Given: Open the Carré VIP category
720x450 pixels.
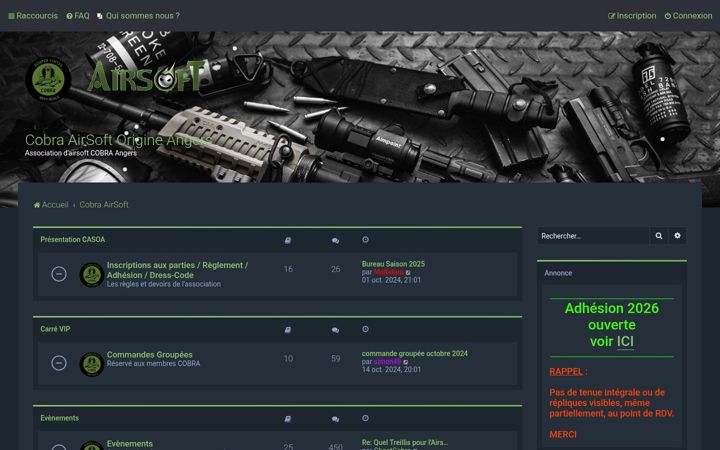Looking at the screenshot, I should point(55,329).
